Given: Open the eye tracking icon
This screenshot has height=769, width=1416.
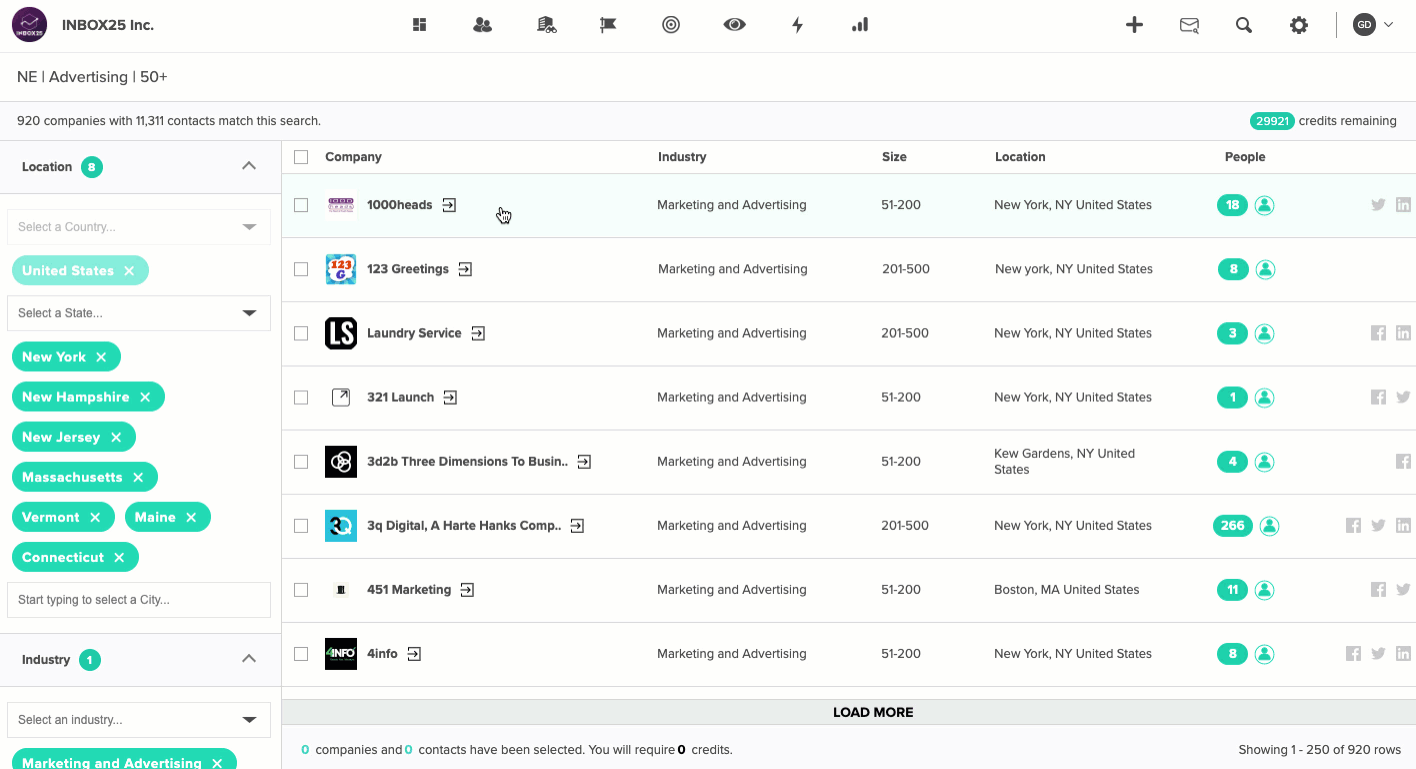Looking at the screenshot, I should point(735,25).
